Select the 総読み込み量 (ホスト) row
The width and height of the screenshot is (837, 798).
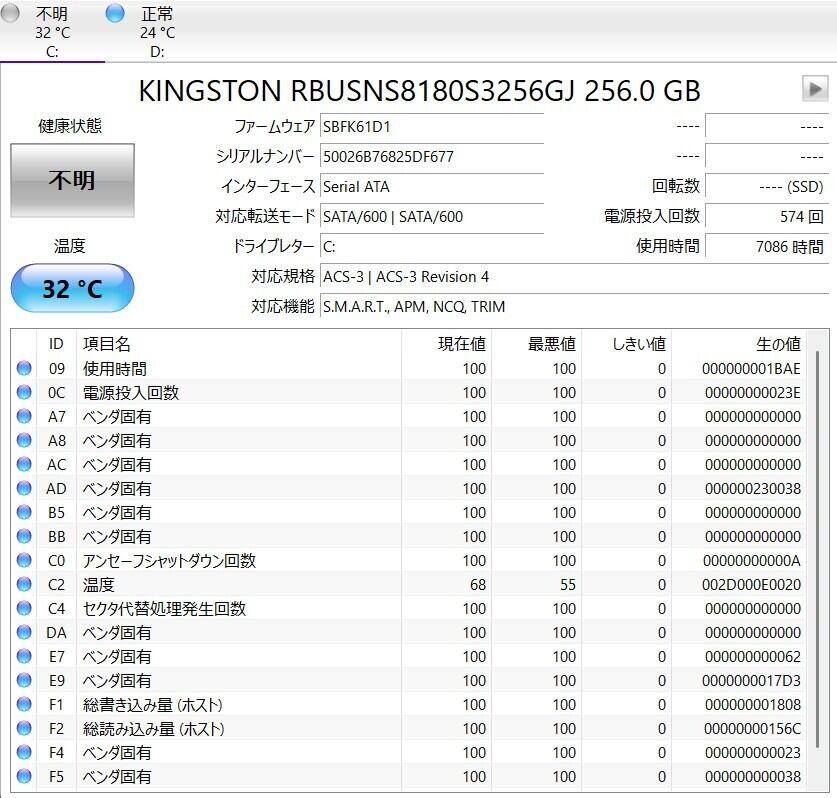coord(408,729)
